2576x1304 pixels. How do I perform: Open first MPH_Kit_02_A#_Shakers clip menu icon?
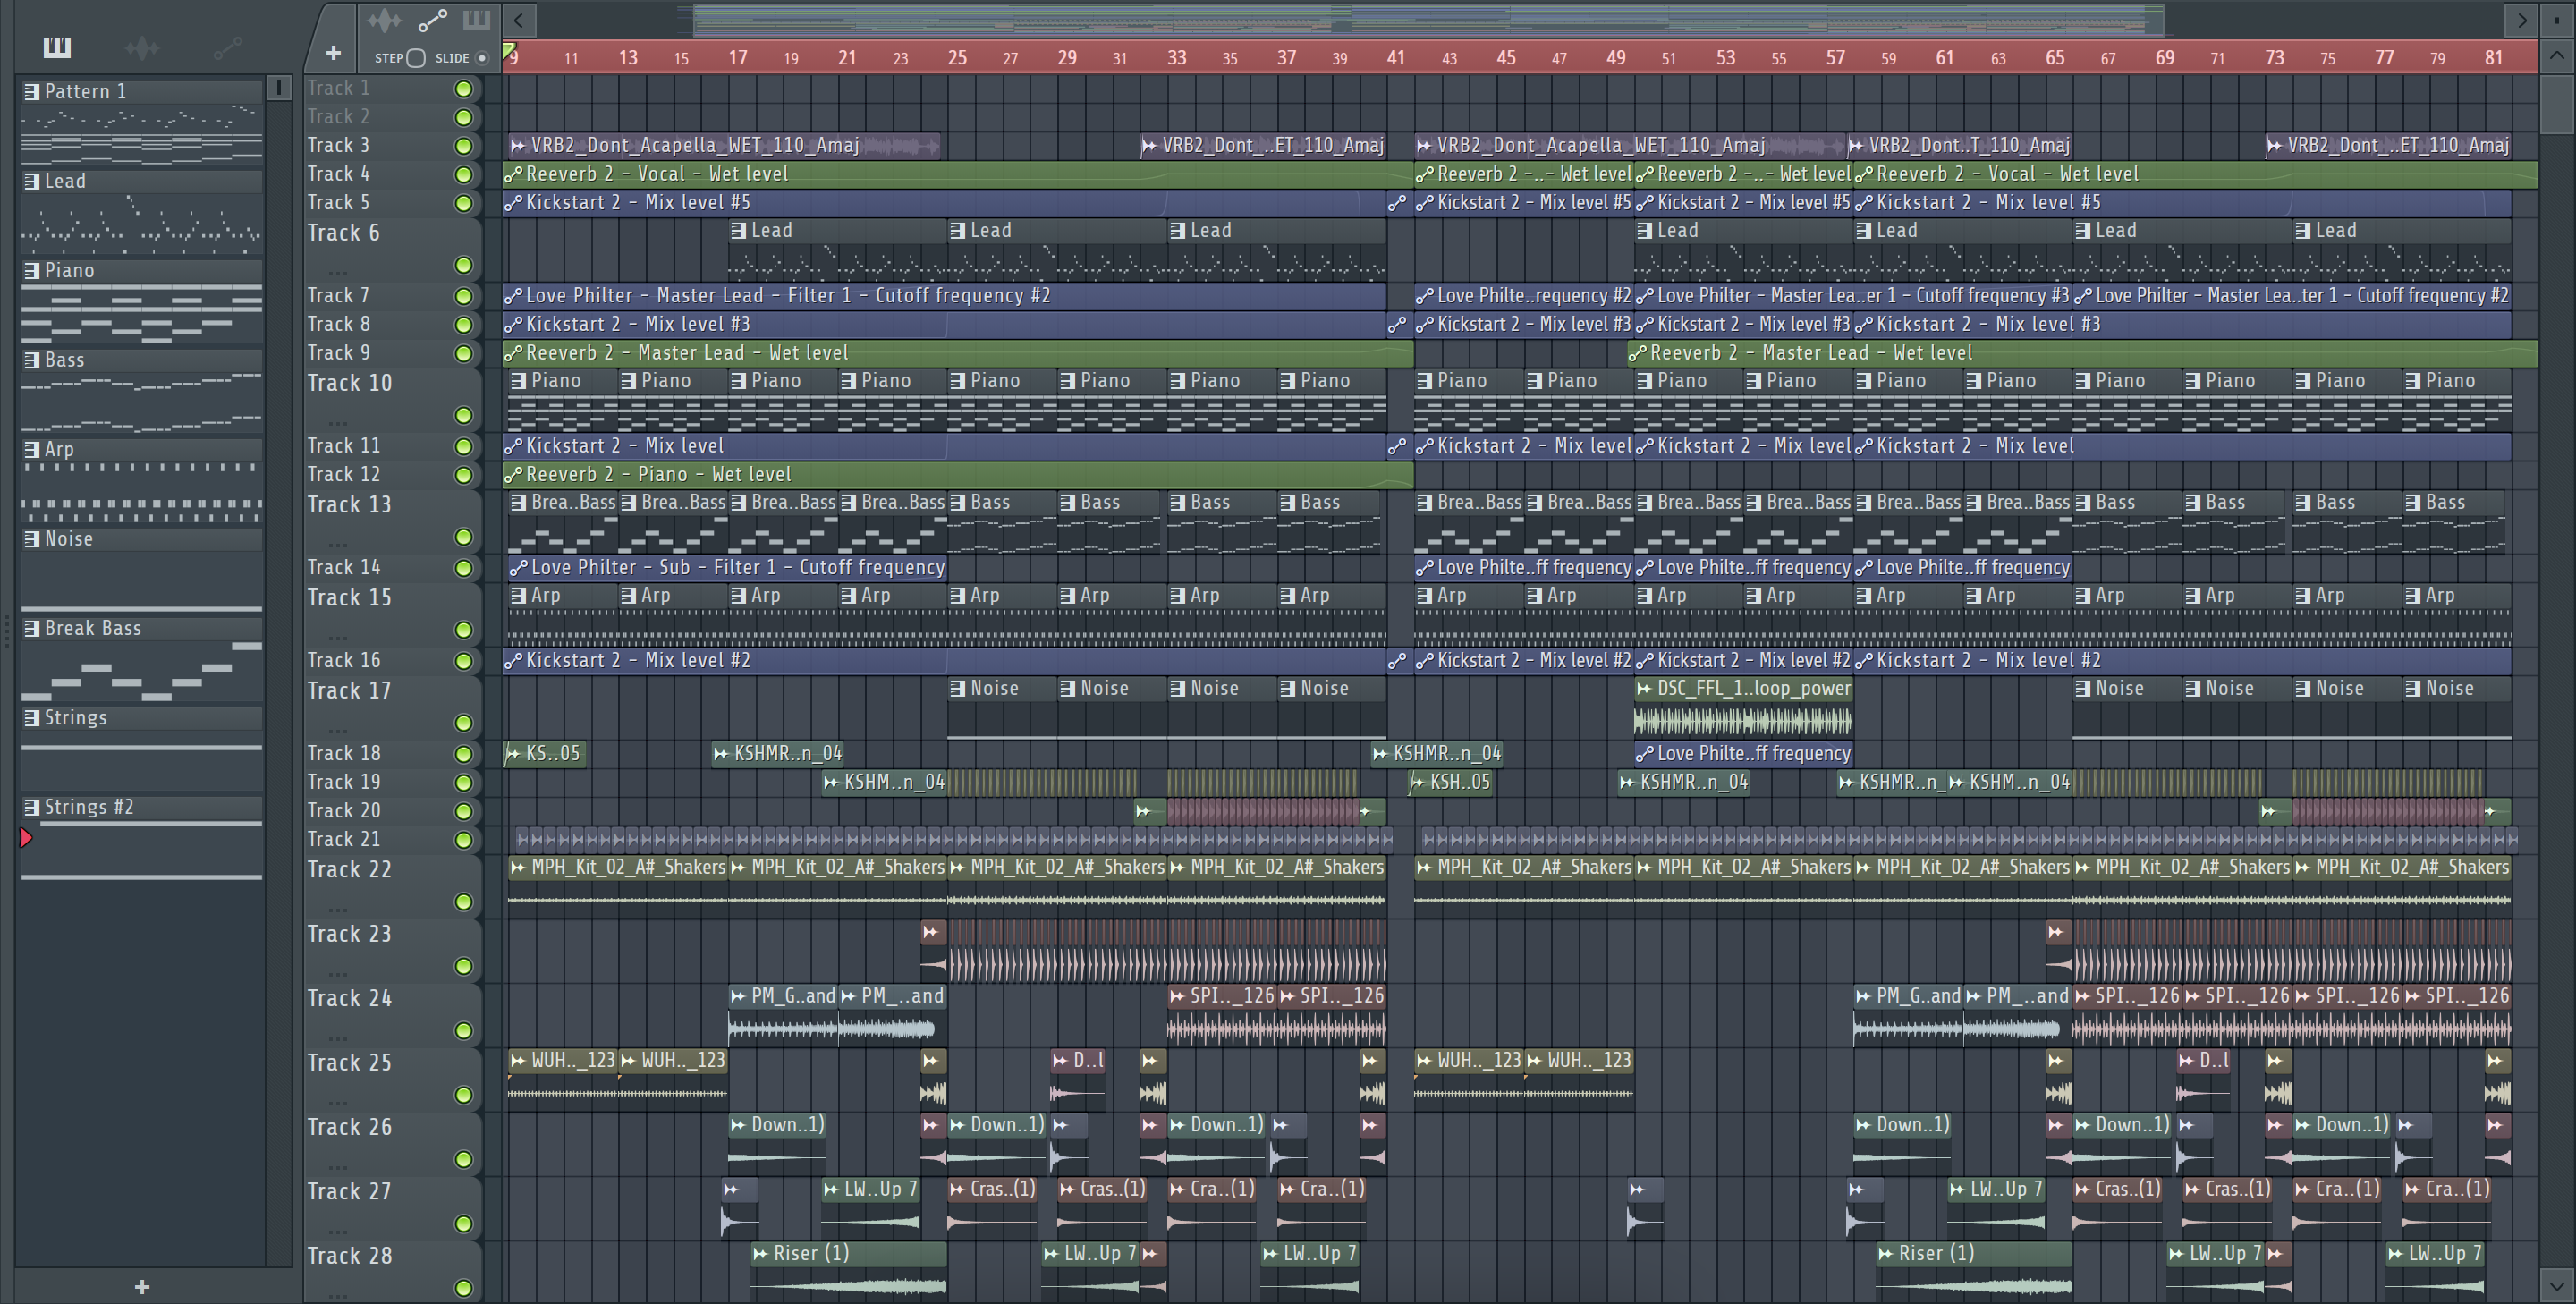[518, 868]
